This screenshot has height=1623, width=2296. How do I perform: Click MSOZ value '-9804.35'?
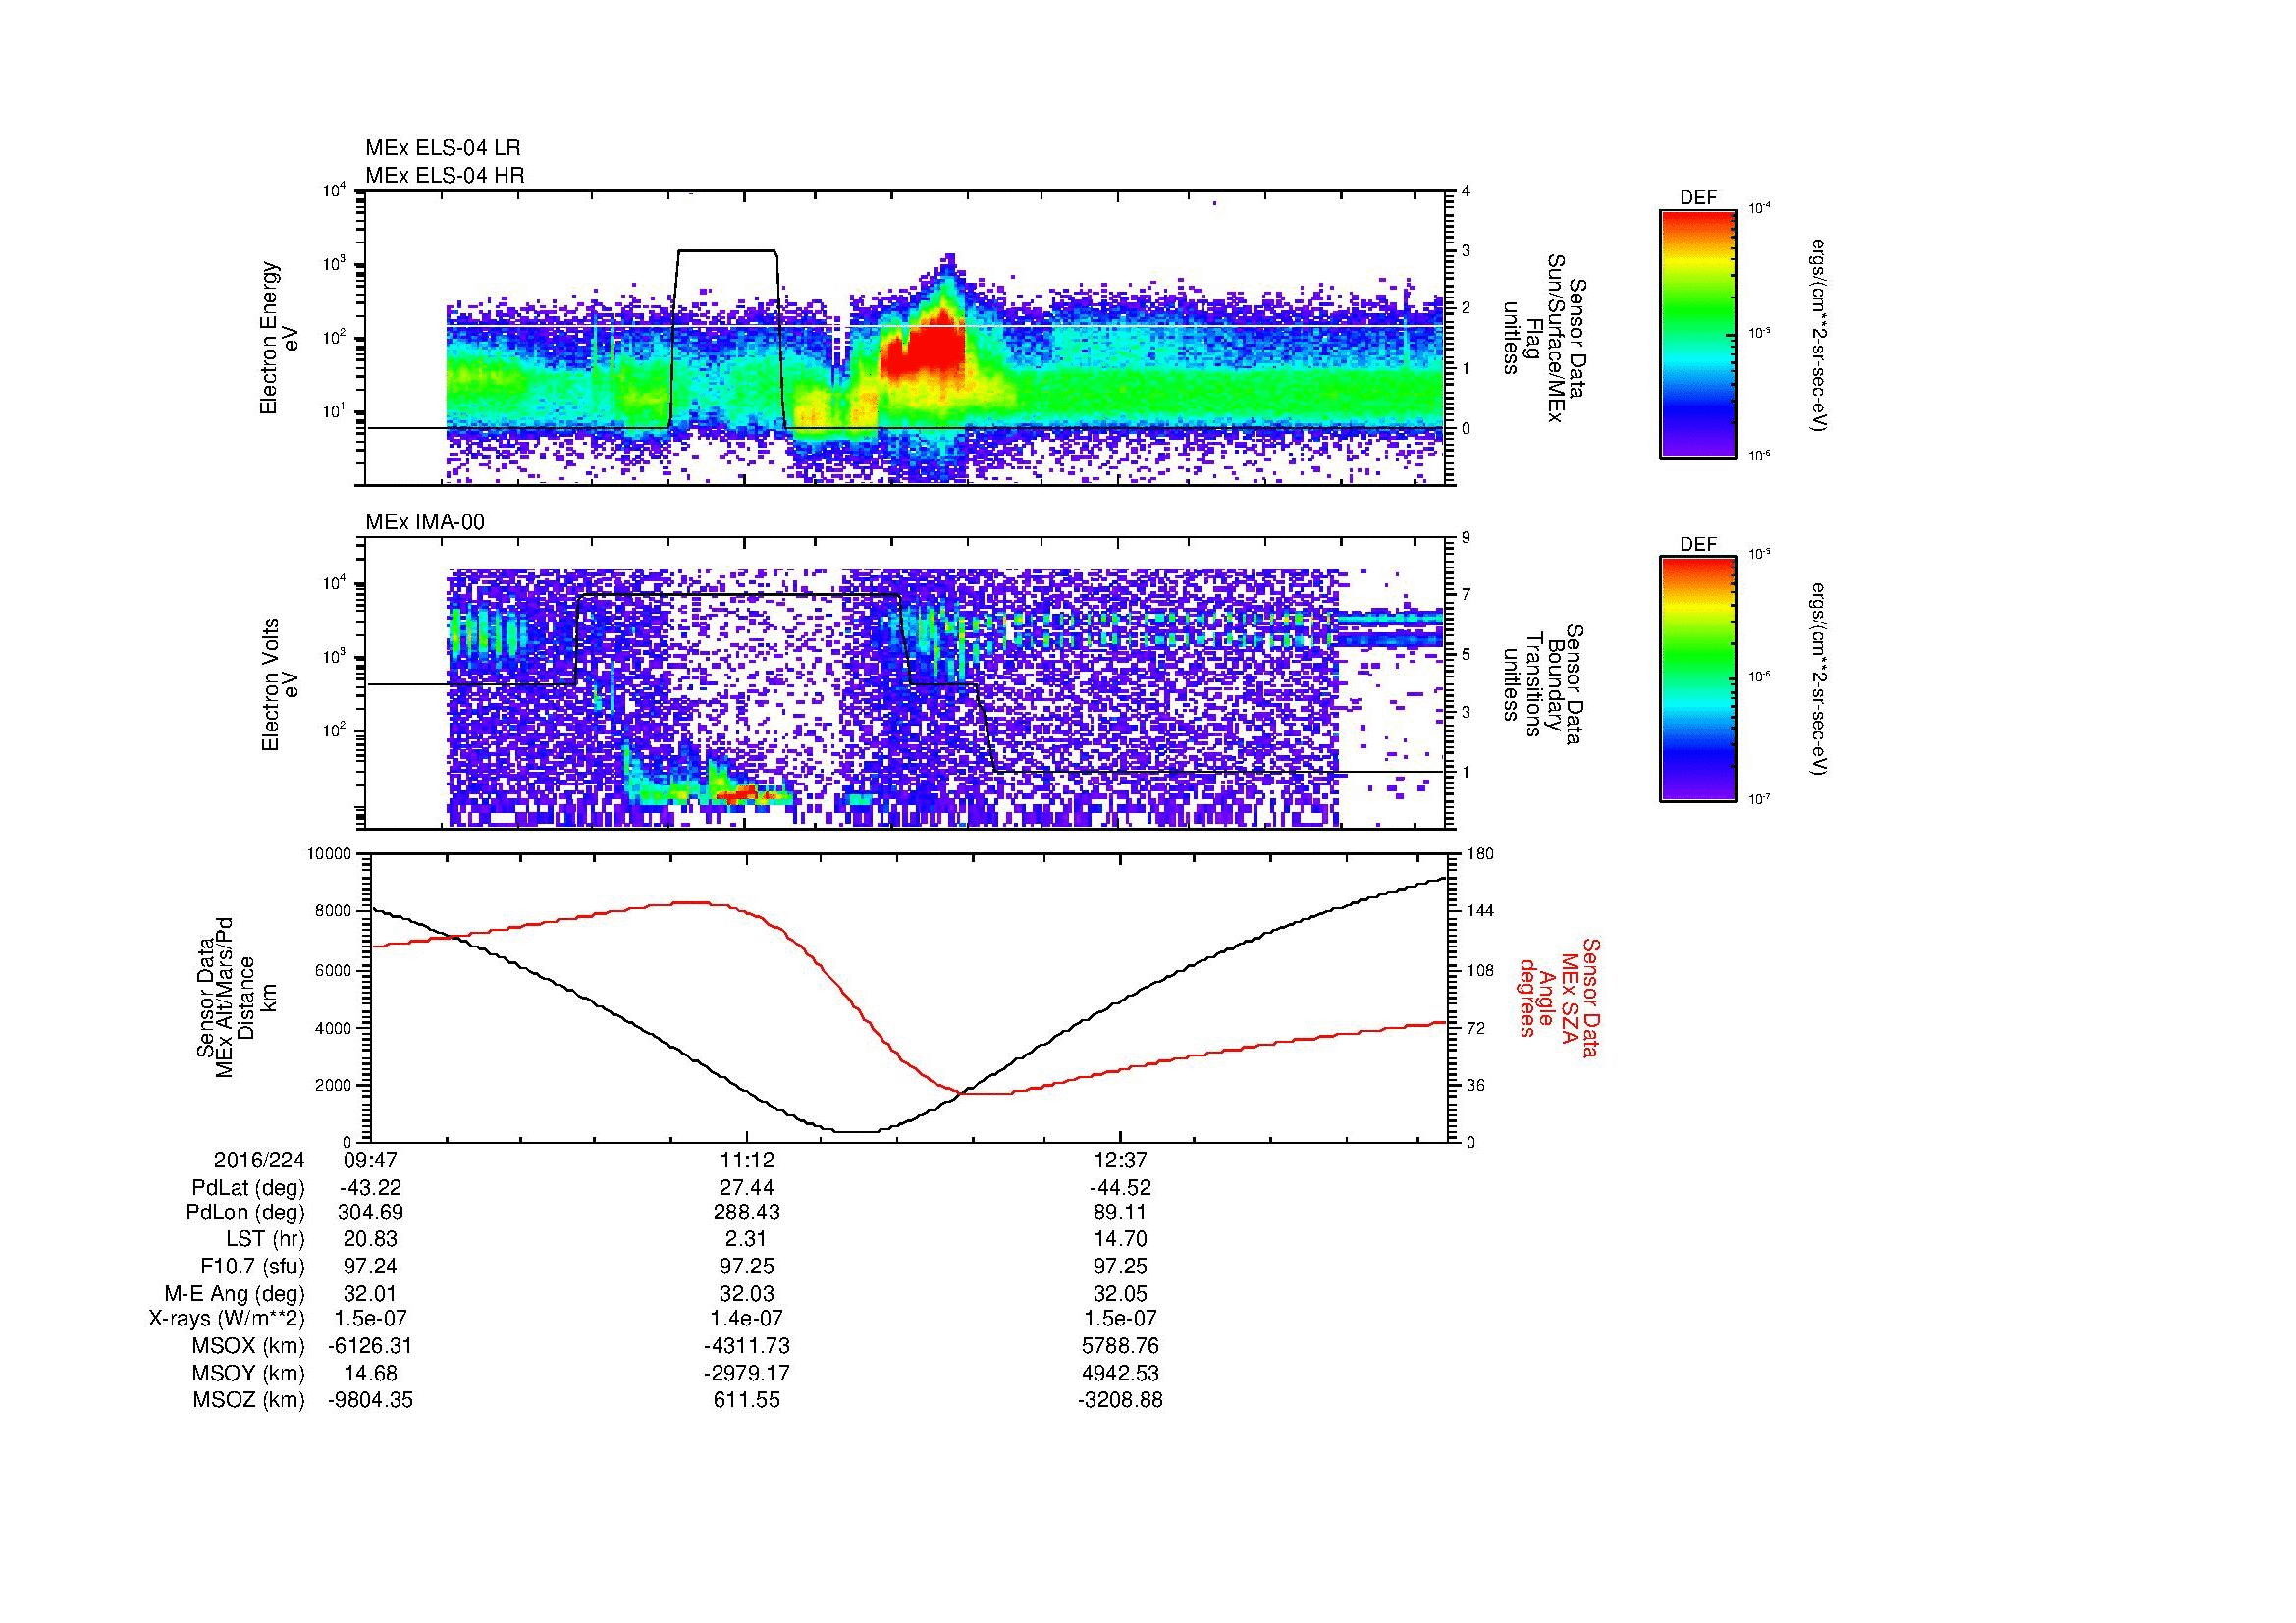pos(371,1400)
